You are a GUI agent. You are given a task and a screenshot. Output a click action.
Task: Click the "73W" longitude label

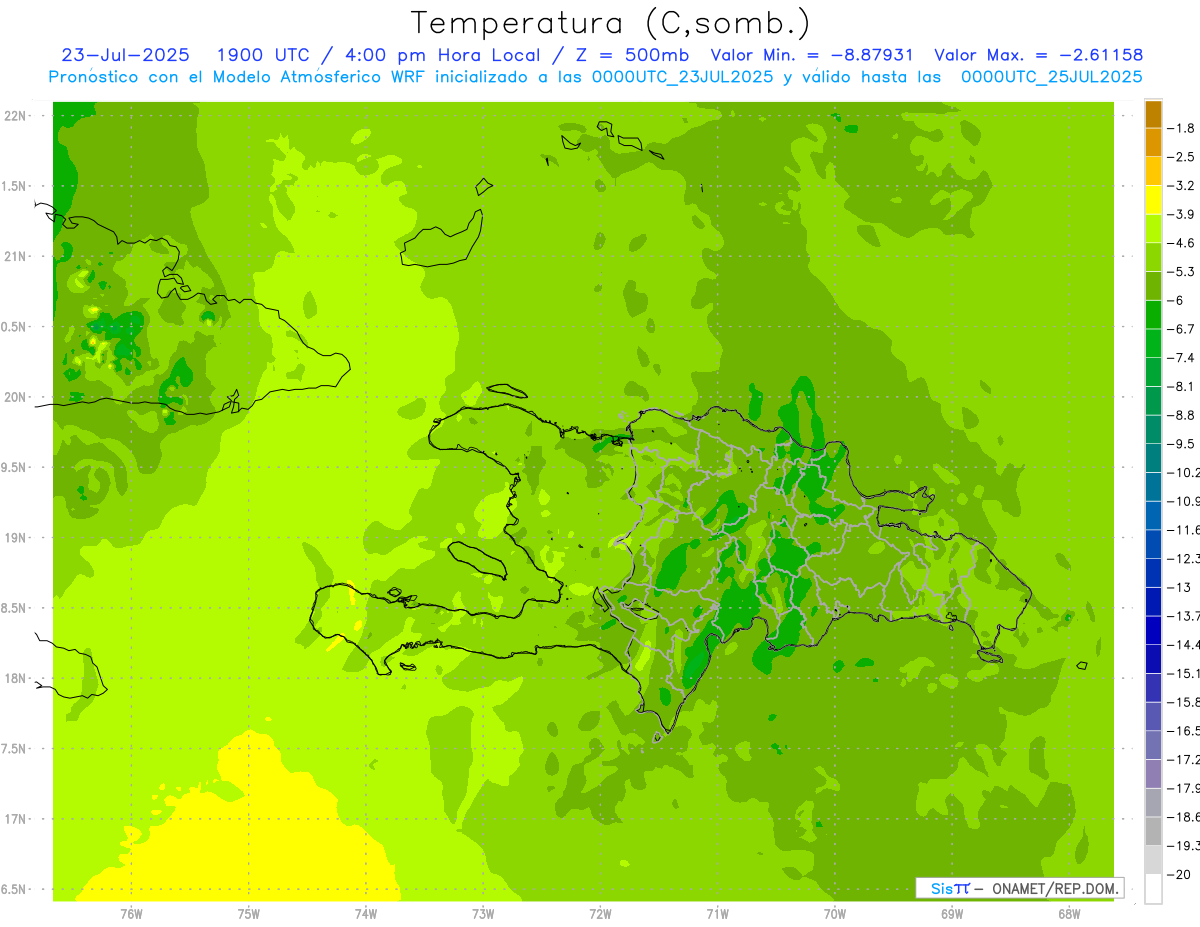coord(483,914)
